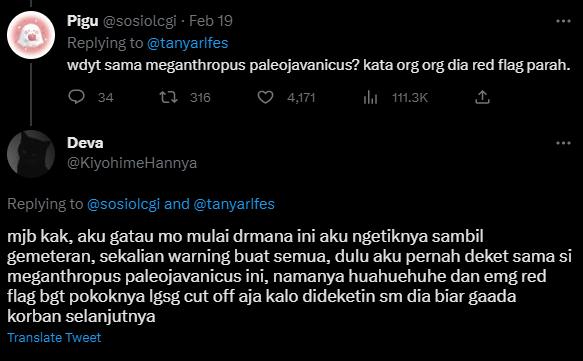Open @sosiolcgi mention in Deva's reply line
The image size is (583, 361).
tap(123, 204)
